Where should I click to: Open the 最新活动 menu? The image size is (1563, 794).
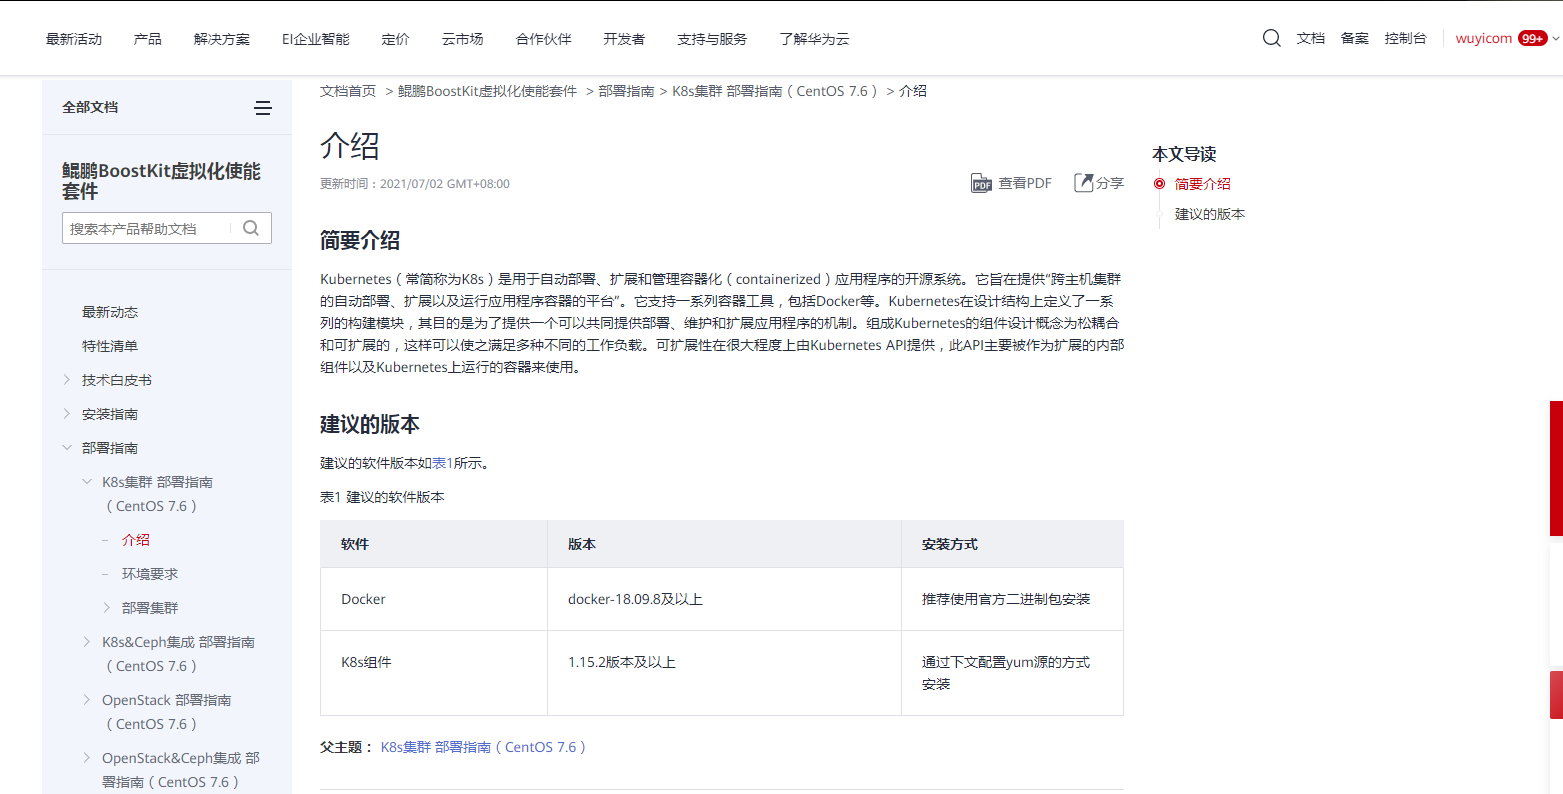(74, 39)
